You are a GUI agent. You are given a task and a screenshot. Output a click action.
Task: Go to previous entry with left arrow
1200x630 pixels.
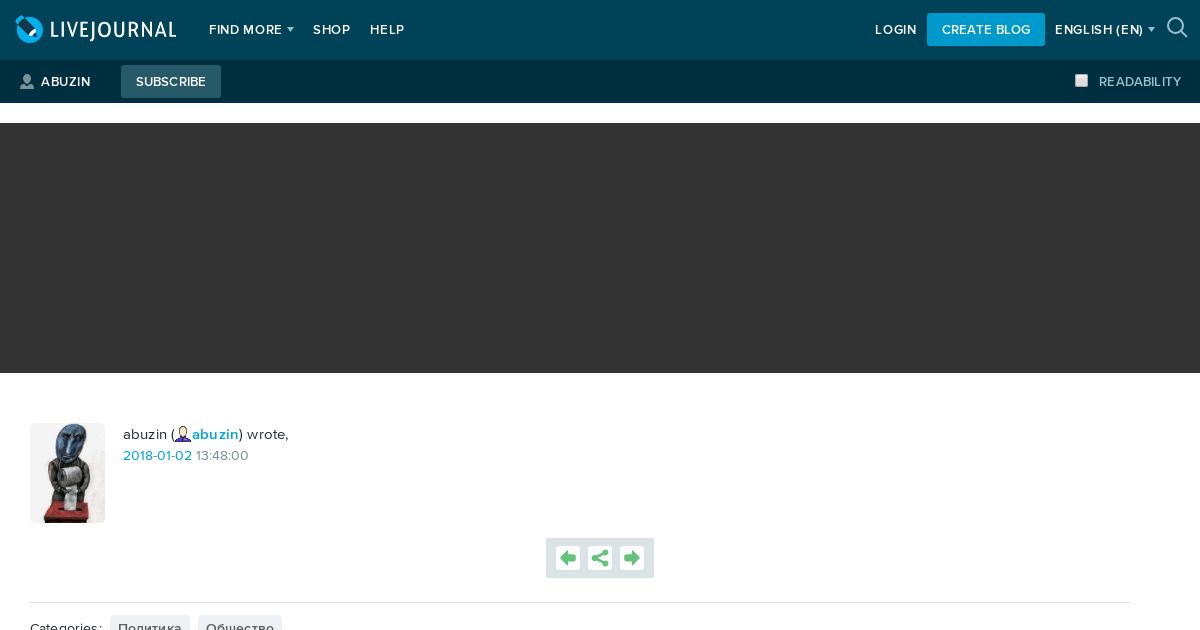point(568,558)
